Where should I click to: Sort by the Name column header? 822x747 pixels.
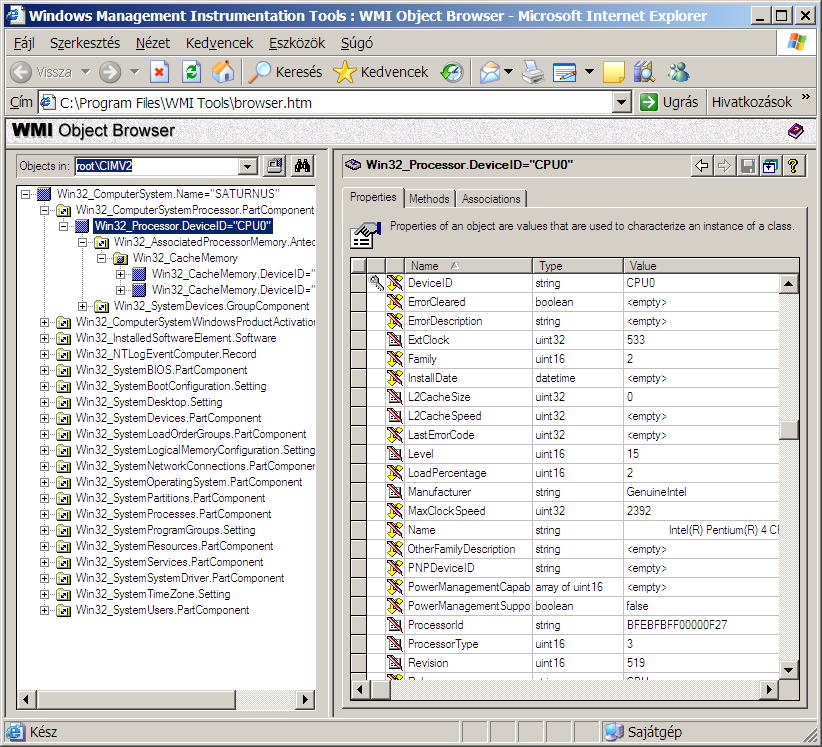coord(425,266)
